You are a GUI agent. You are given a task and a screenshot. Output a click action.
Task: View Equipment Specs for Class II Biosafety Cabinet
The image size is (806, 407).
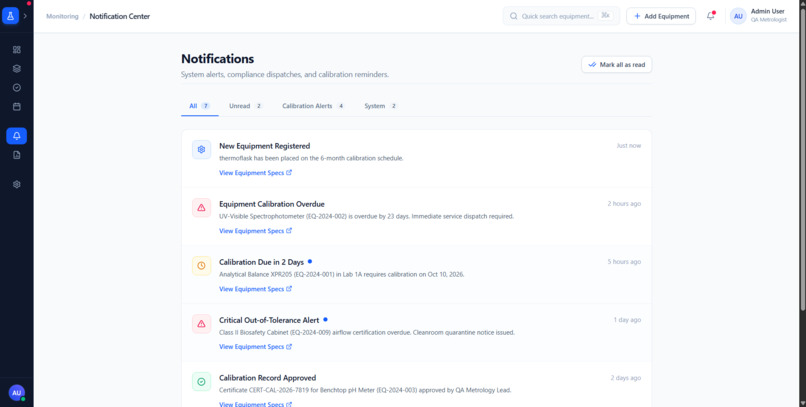[x=255, y=347]
